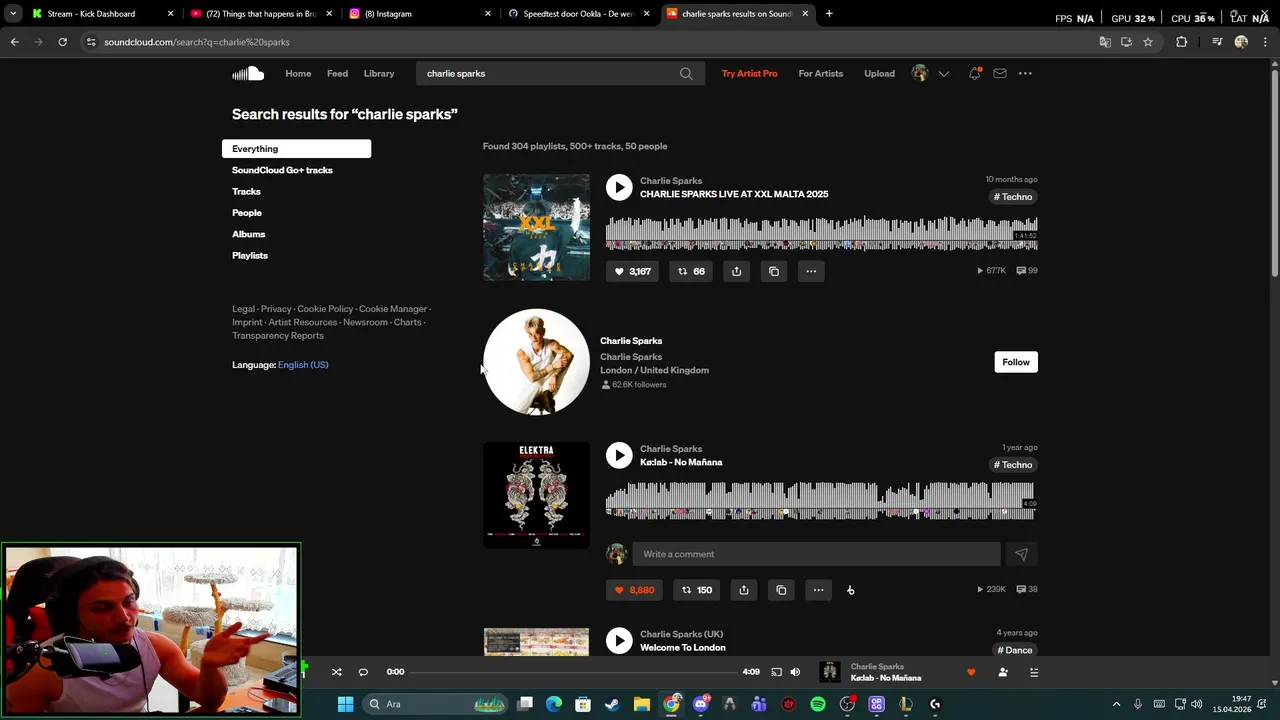Cast to device from player bar
This screenshot has height=720, width=1280.
coord(776,672)
